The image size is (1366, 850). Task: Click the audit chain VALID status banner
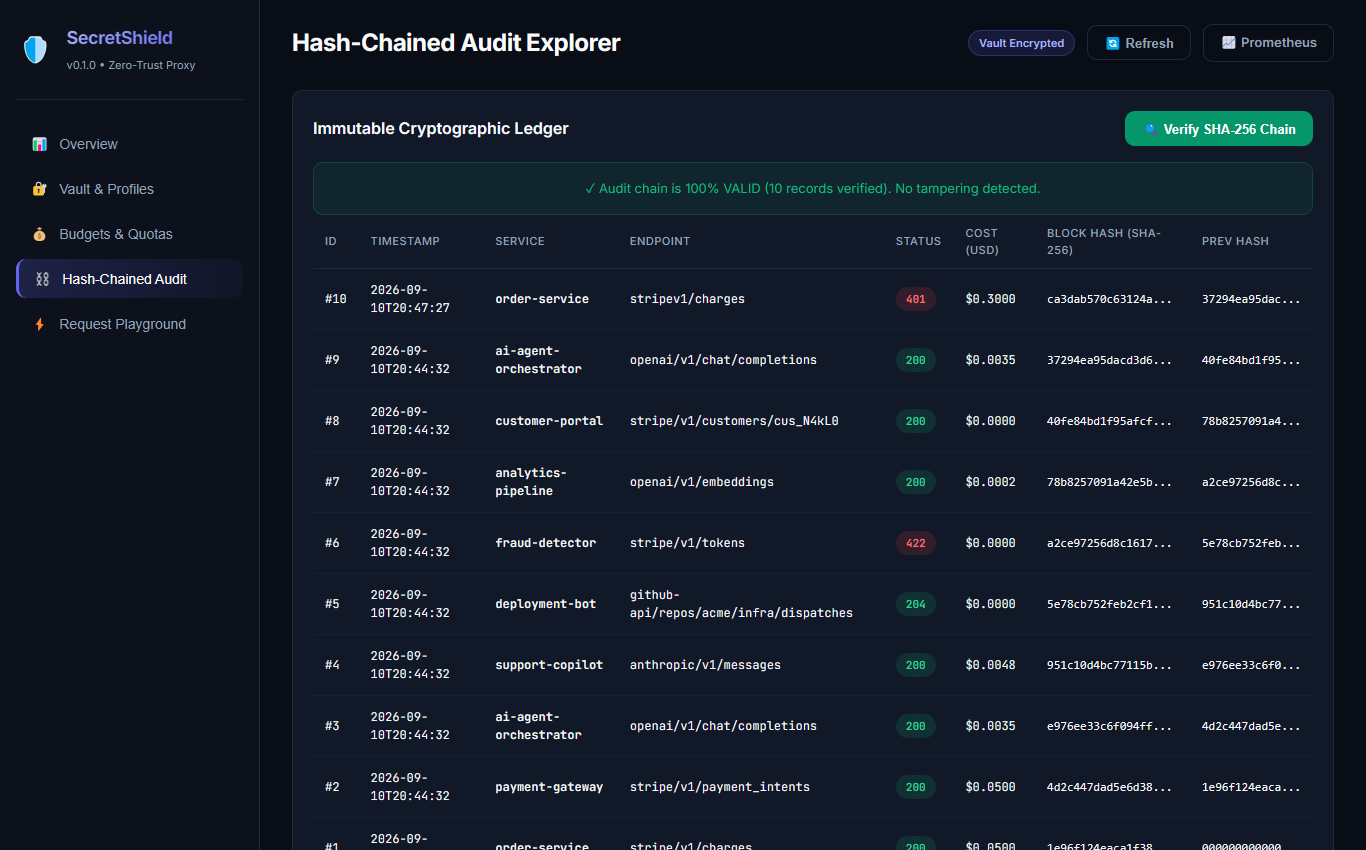[812, 188]
